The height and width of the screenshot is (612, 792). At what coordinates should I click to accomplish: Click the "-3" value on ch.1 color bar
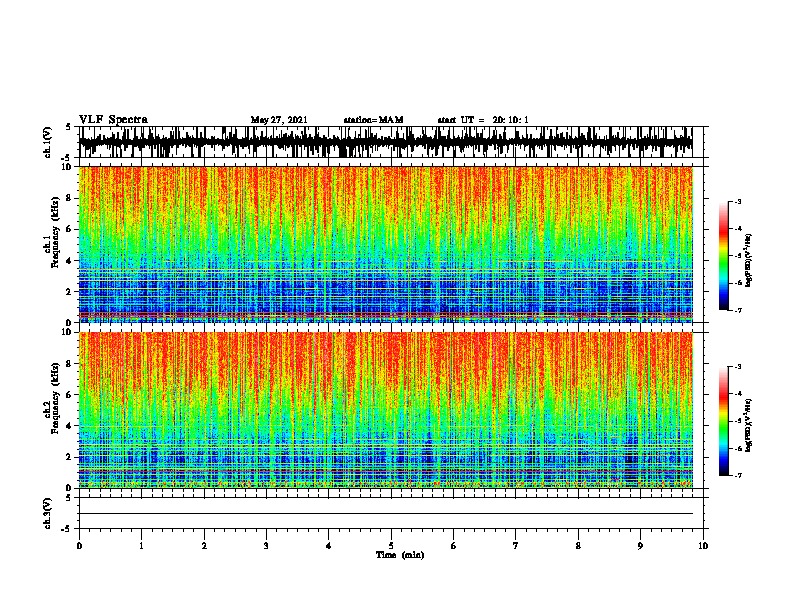738,201
